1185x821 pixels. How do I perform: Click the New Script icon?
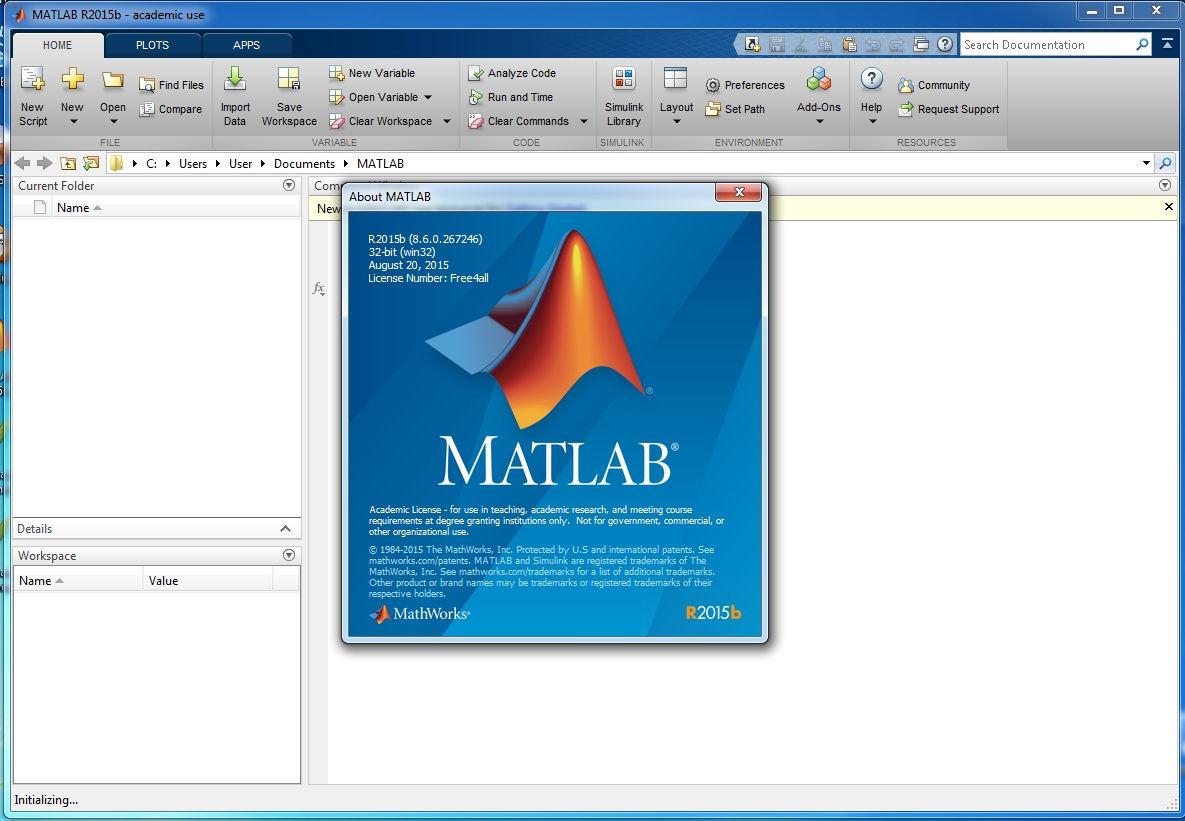pos(32,79)
